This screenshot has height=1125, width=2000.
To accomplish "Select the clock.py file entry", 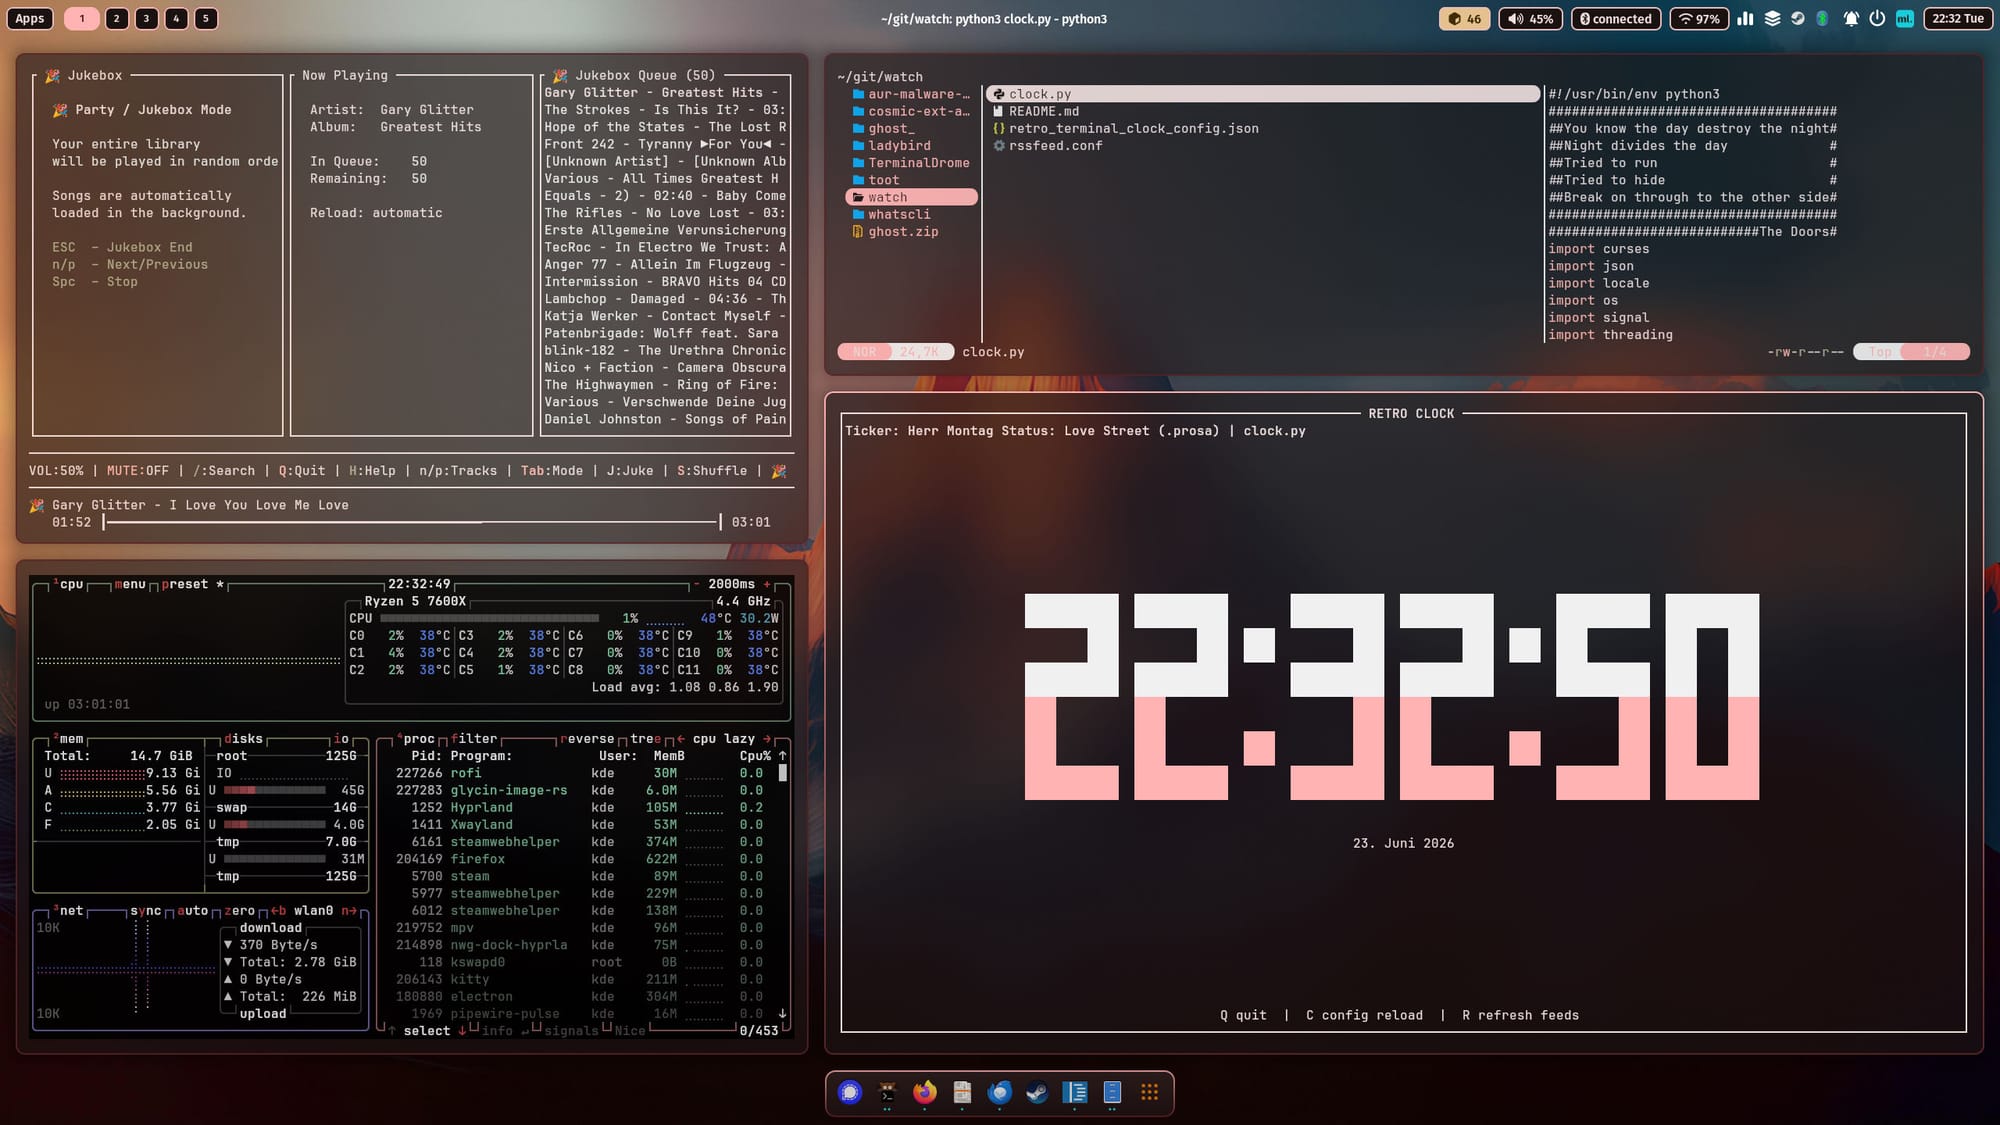I will pyautogui.click(x=1263, y=94).
